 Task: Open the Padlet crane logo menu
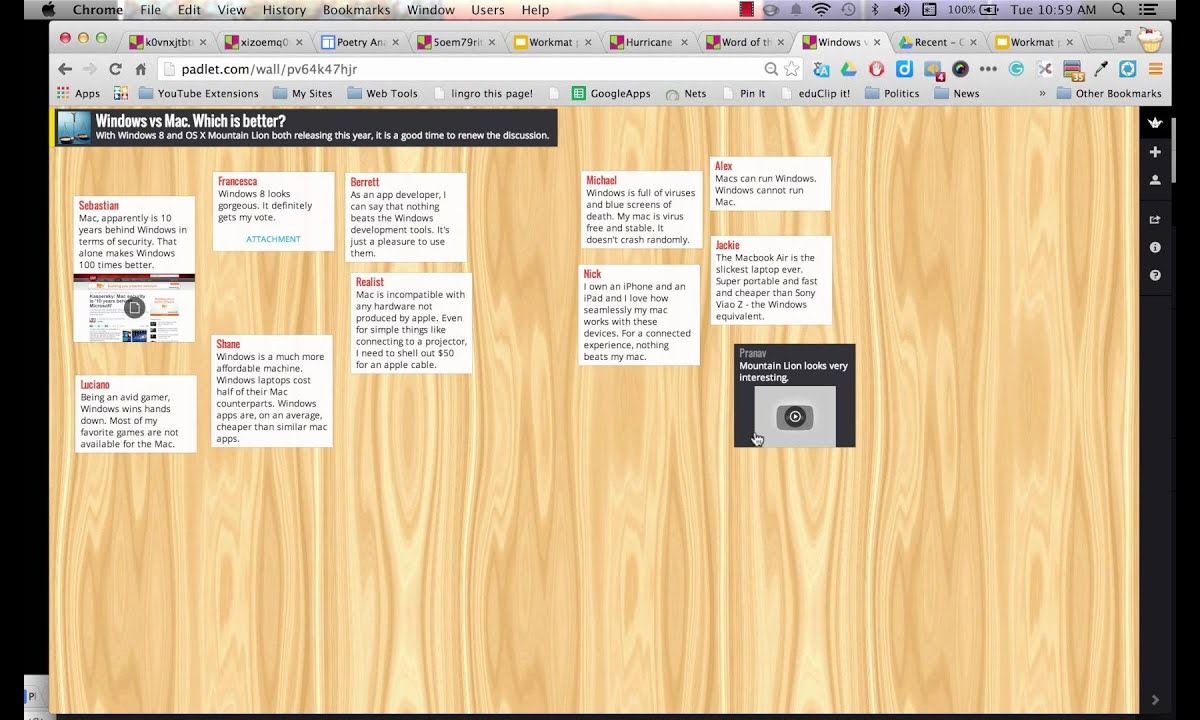1155,122
